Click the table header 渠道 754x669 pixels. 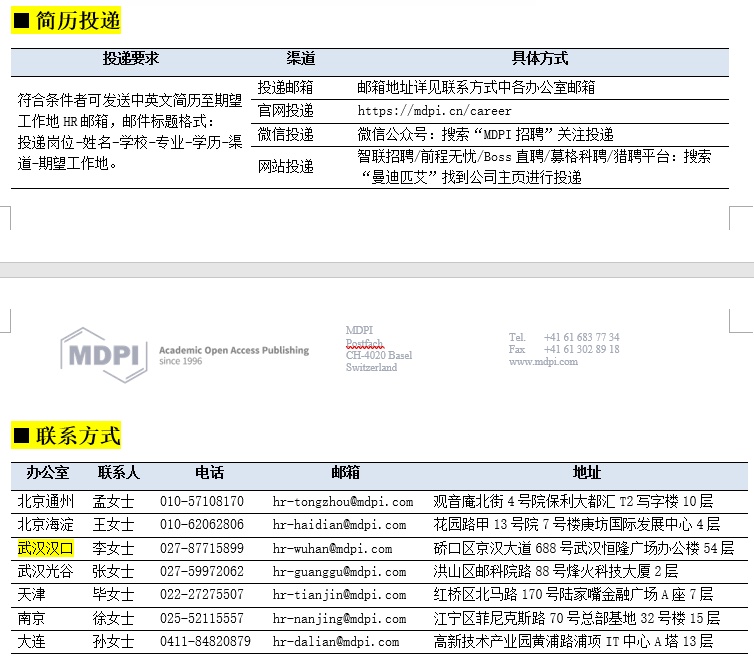301,59
